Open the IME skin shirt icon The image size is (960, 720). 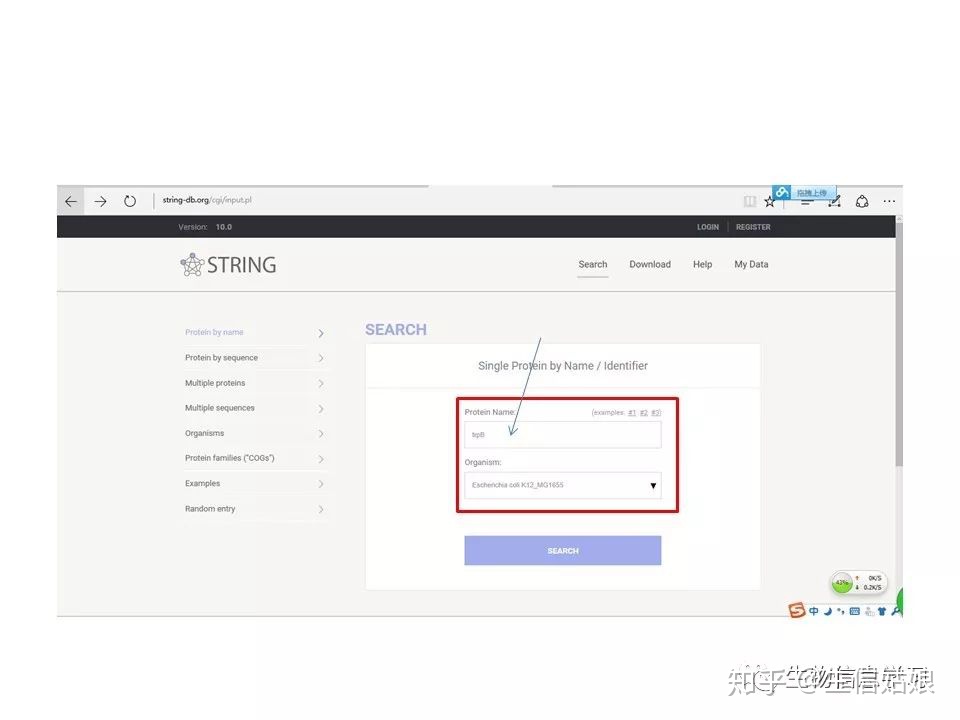coord(882,611)
